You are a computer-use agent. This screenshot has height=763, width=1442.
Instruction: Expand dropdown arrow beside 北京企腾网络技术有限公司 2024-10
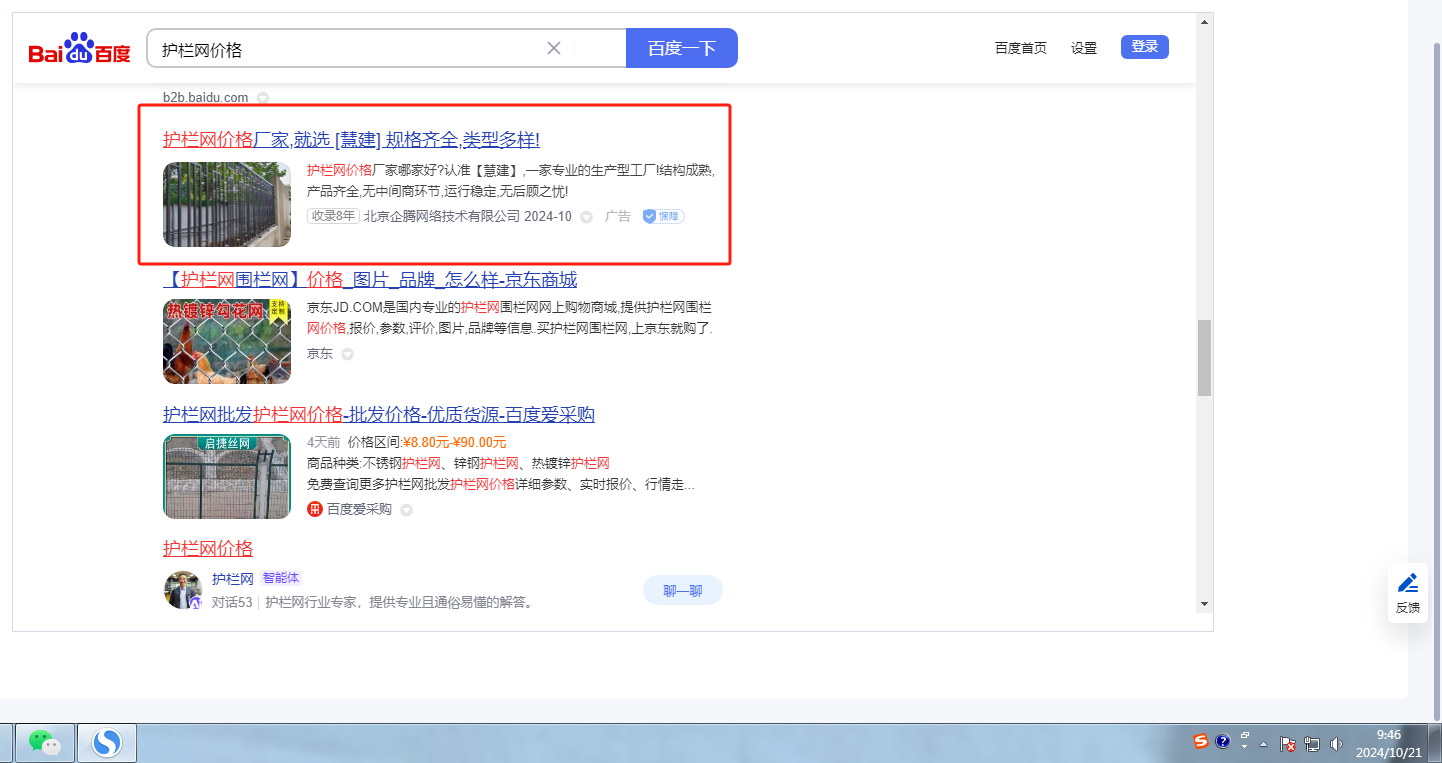click(x=587, y=217)
